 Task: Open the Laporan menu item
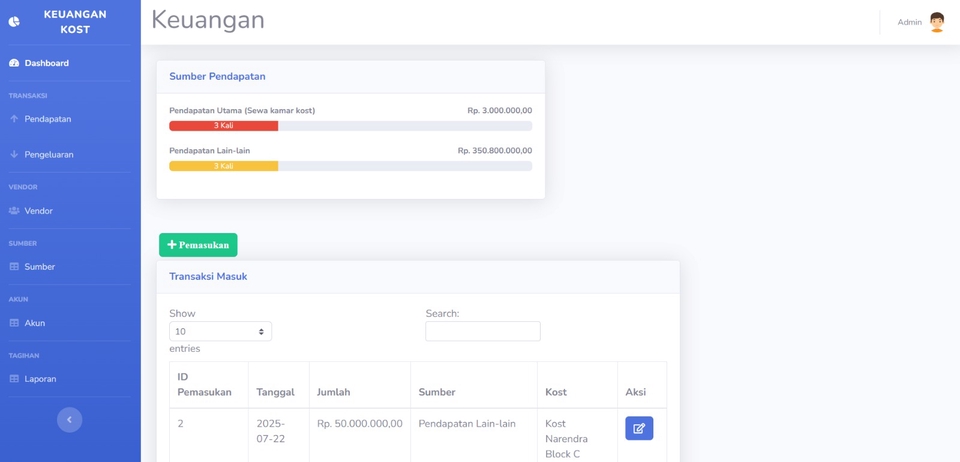click(40, 379)
